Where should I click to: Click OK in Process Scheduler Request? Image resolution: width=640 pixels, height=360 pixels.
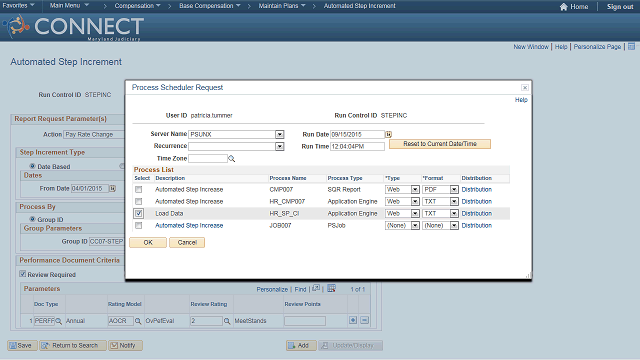[x=148, y=242]
